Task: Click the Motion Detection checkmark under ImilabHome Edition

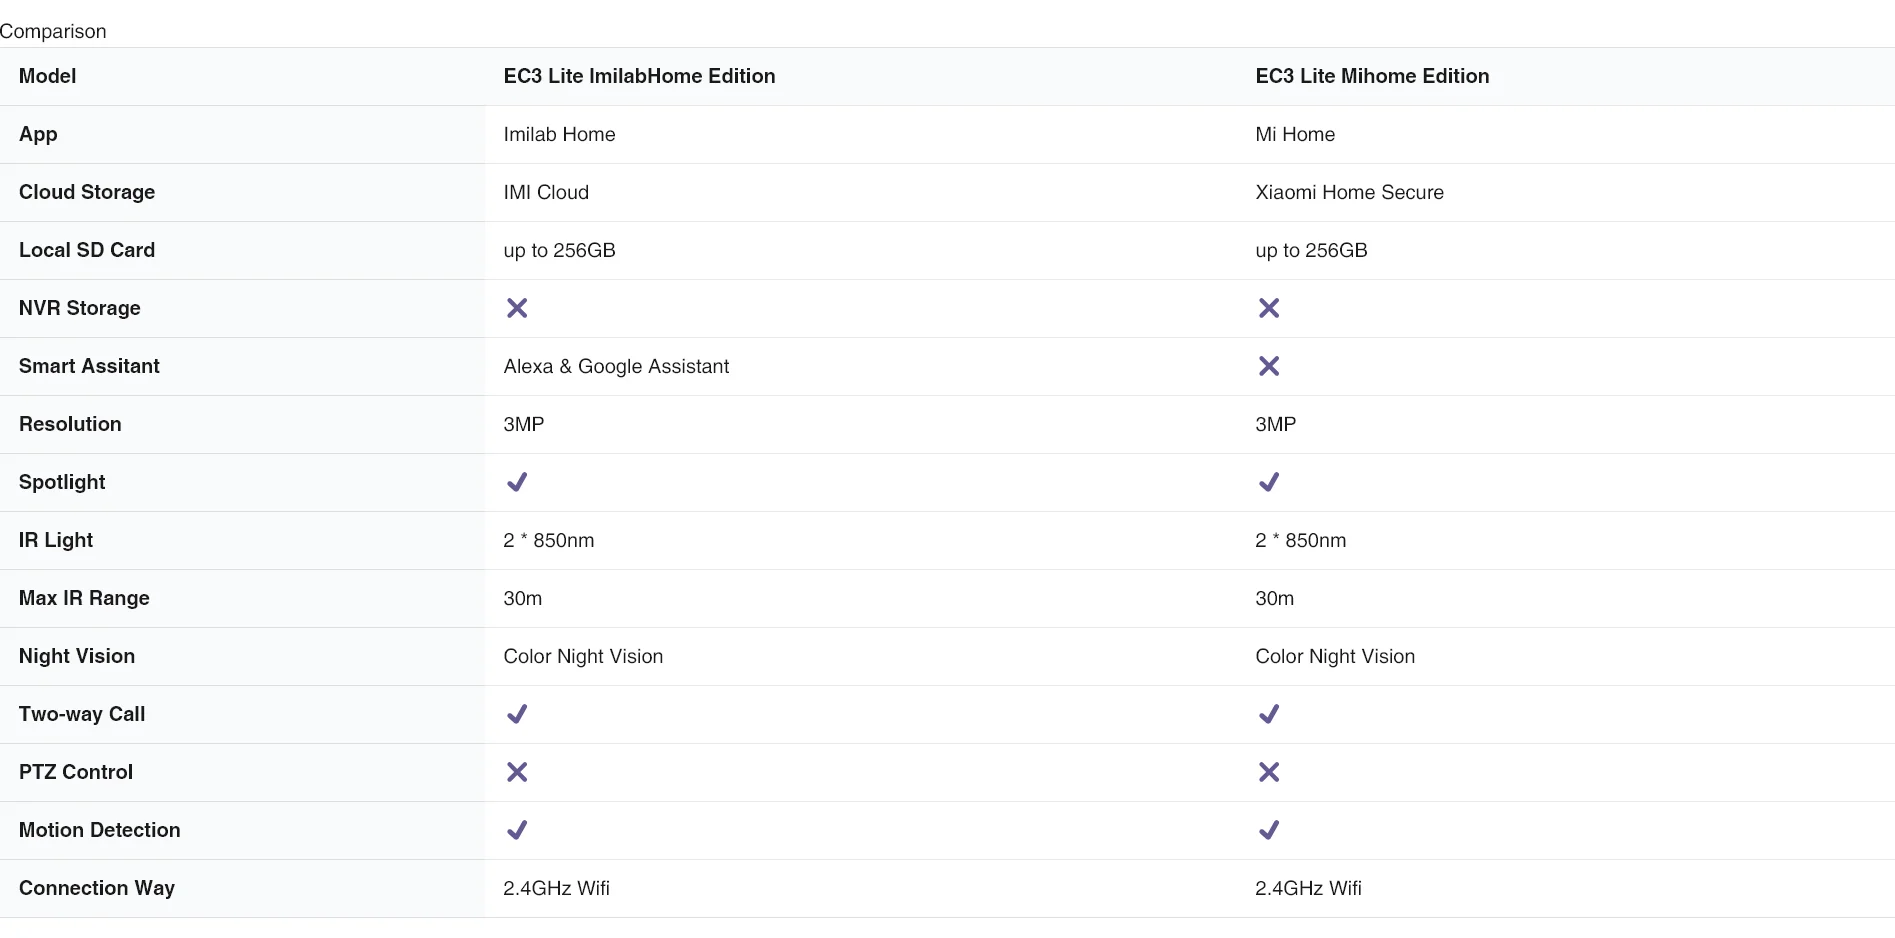Action: [517, 830]
